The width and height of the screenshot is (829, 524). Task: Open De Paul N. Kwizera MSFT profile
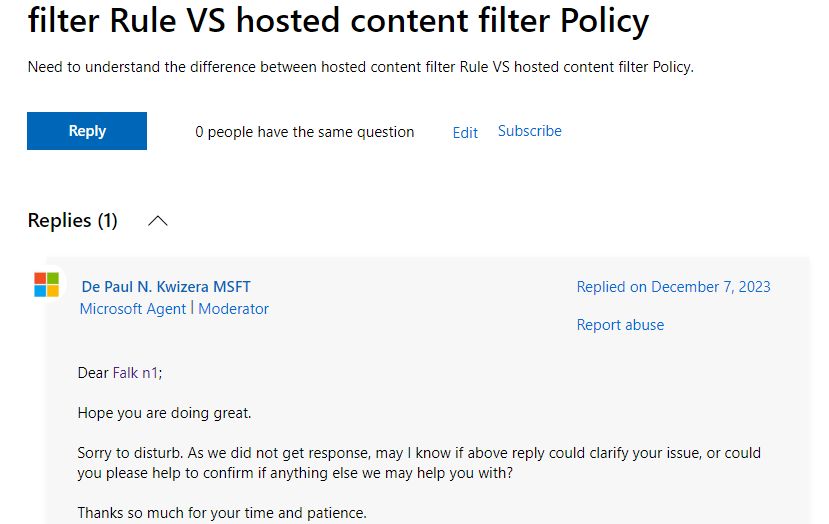coord(165,287)
